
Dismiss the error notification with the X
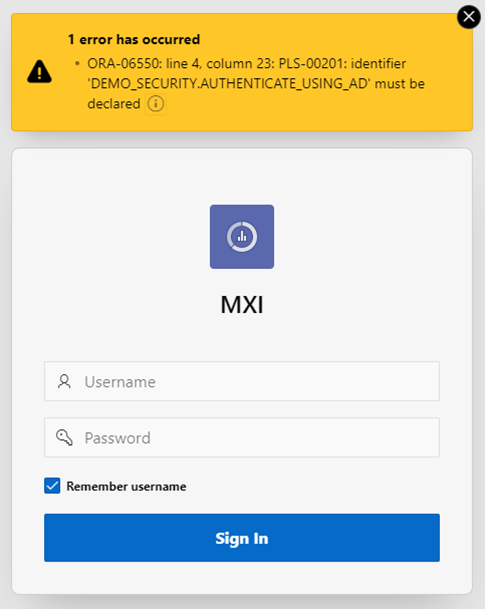469,17
